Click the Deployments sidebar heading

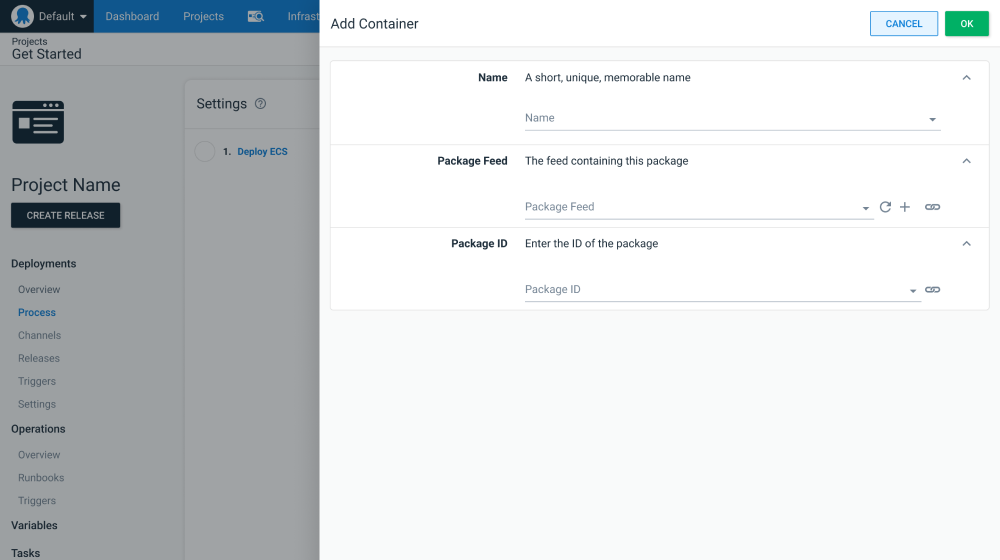[x=43, y=263]
